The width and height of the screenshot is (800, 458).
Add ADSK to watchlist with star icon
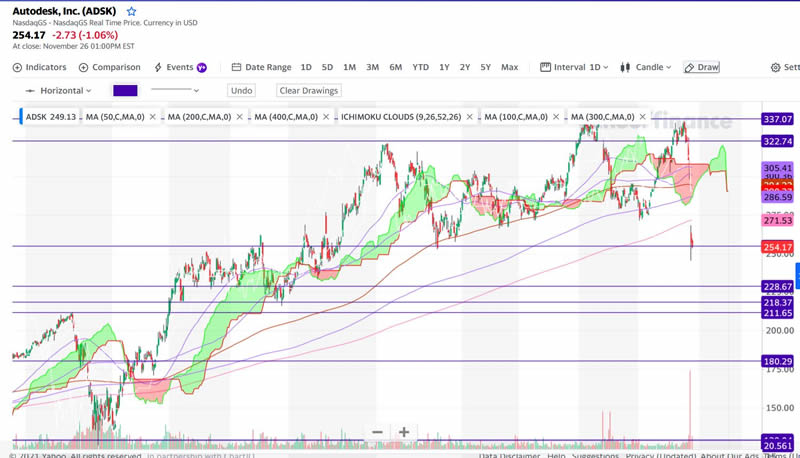point(132,11)
